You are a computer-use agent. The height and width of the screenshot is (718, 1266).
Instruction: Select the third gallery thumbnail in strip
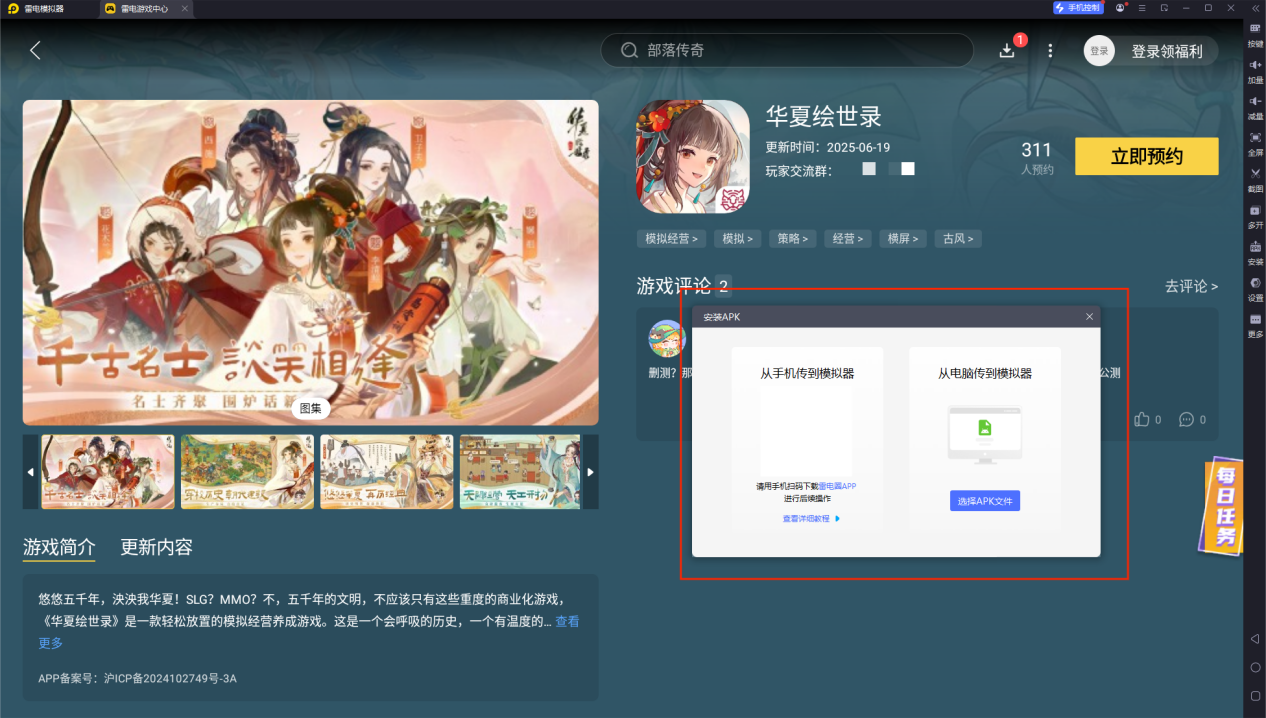[x=387, y=472]
